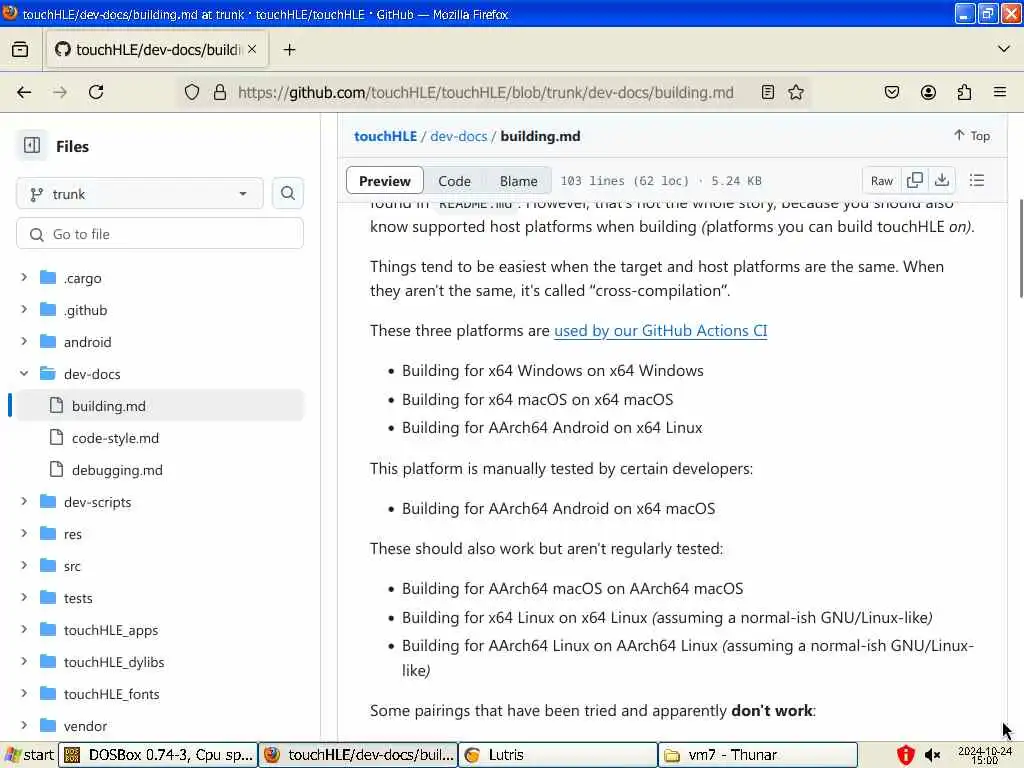Download raw file icon
This screenshot has width=1024, height=768.
click(942, 180)
